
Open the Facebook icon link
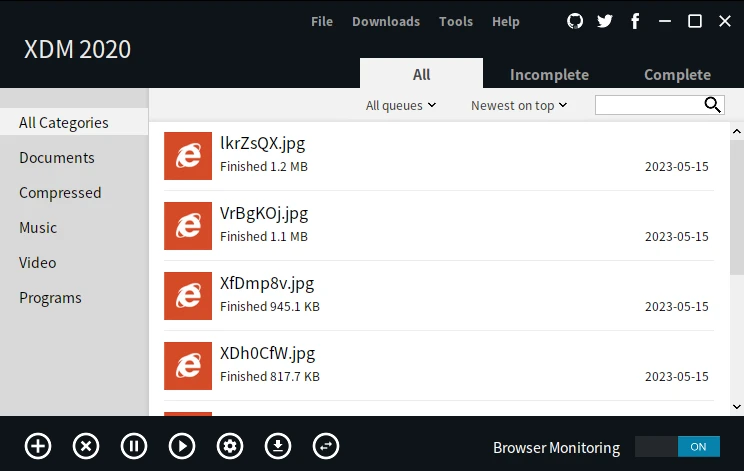pos(635,21)
